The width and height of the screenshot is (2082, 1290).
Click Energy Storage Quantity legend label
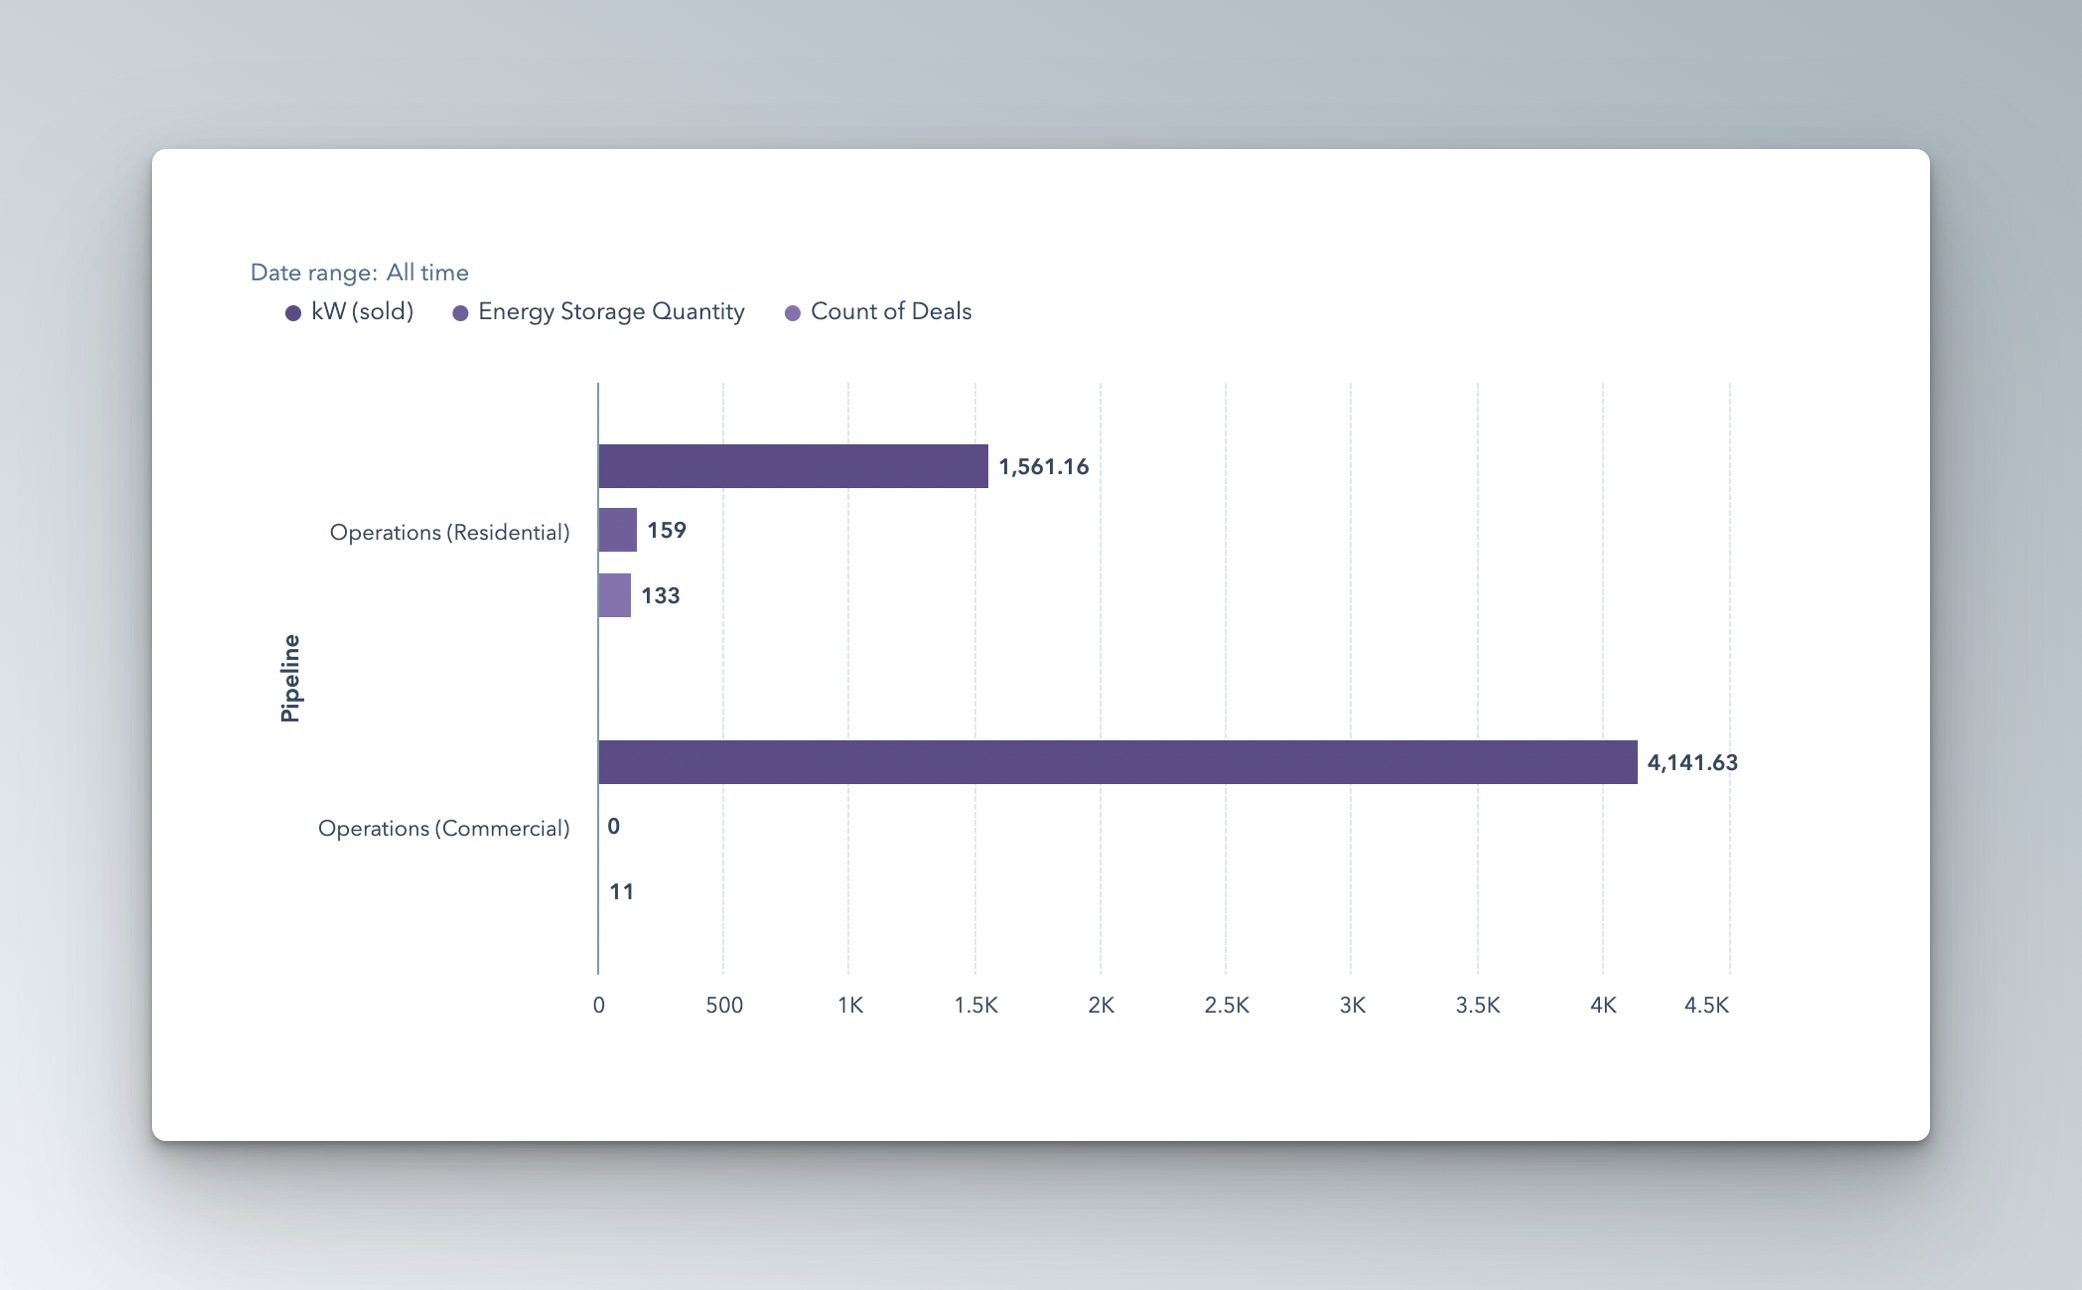[x=611, y=312]
